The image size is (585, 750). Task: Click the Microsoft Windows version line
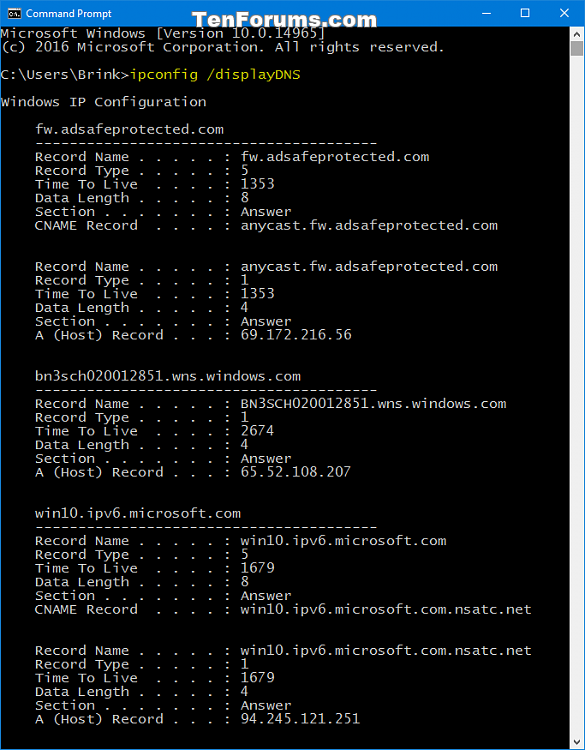(x=163, y=34)
